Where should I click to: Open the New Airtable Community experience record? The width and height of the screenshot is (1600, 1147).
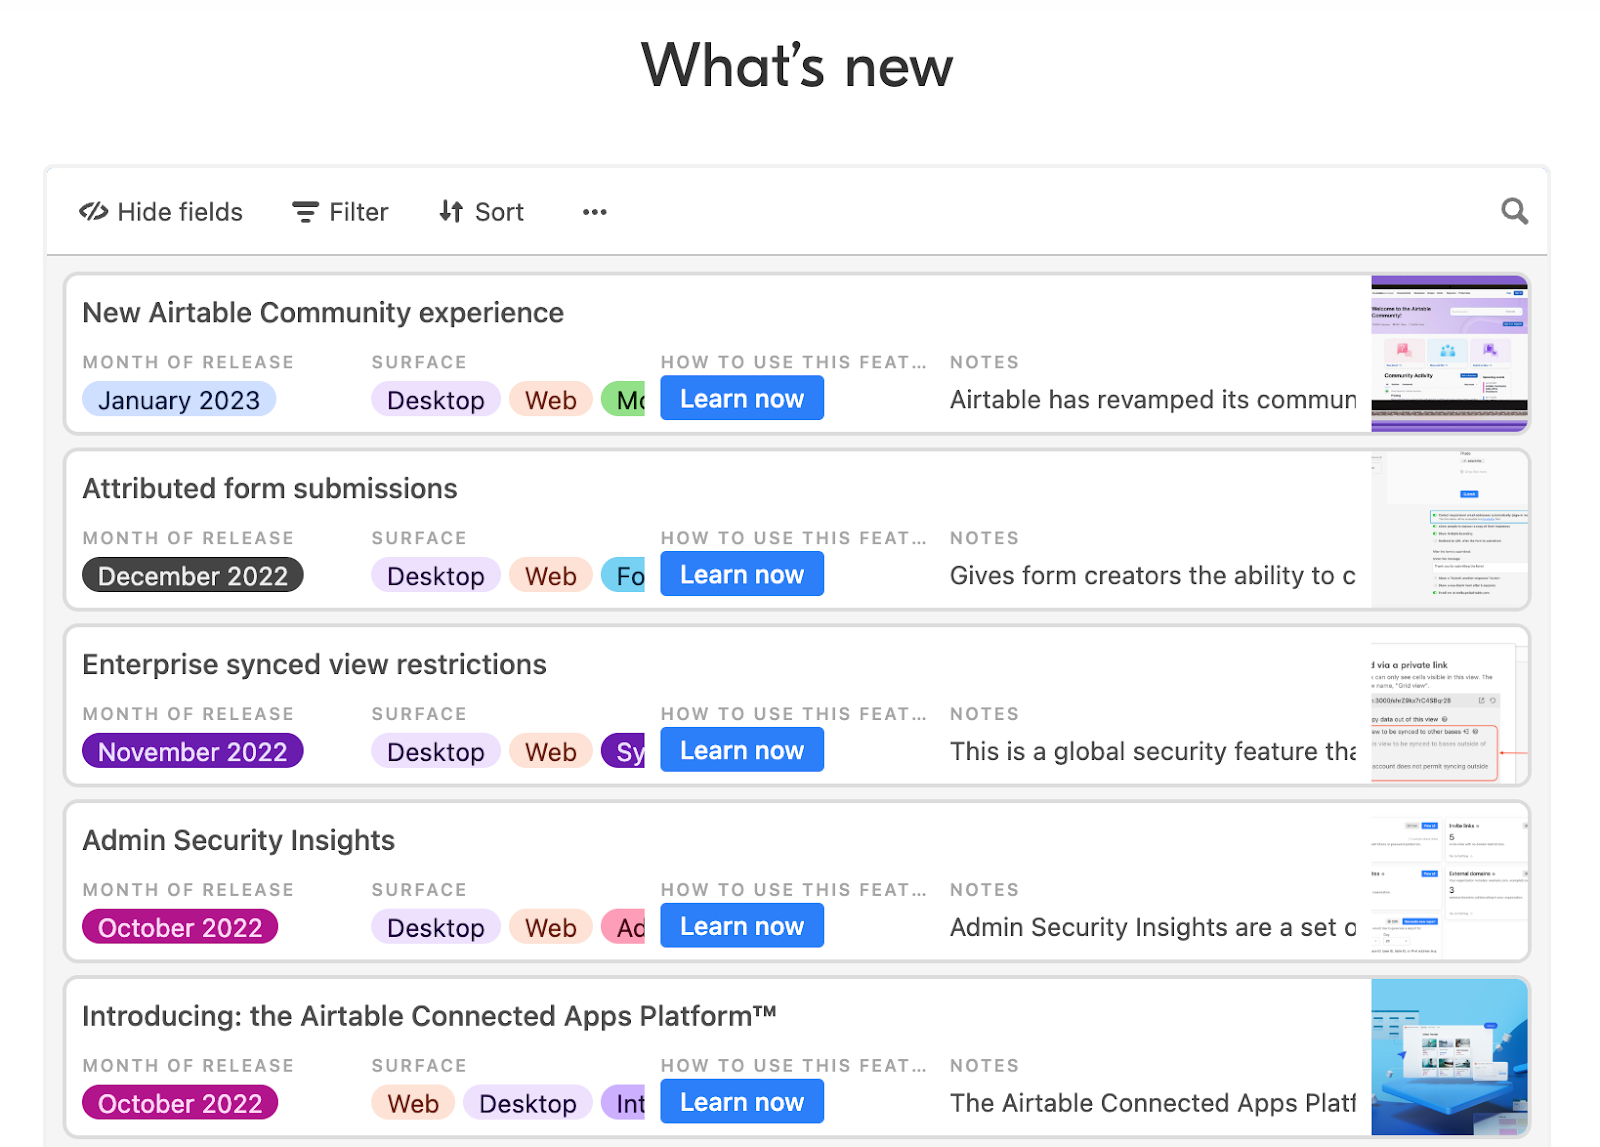[x=322, y=312]
